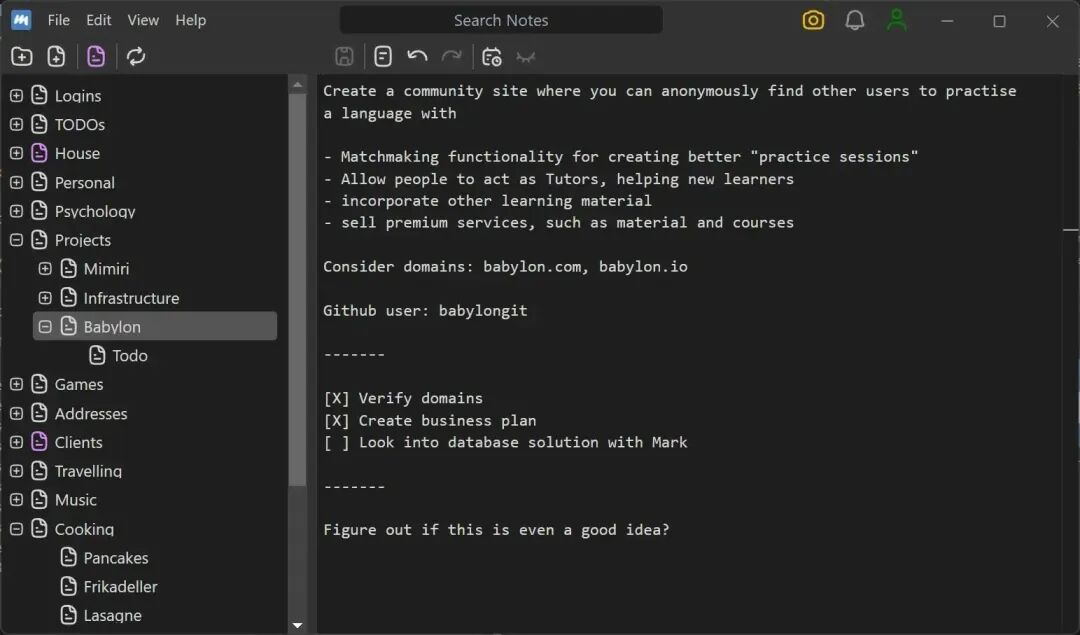Click the purple shared note icon

[96, 56]
